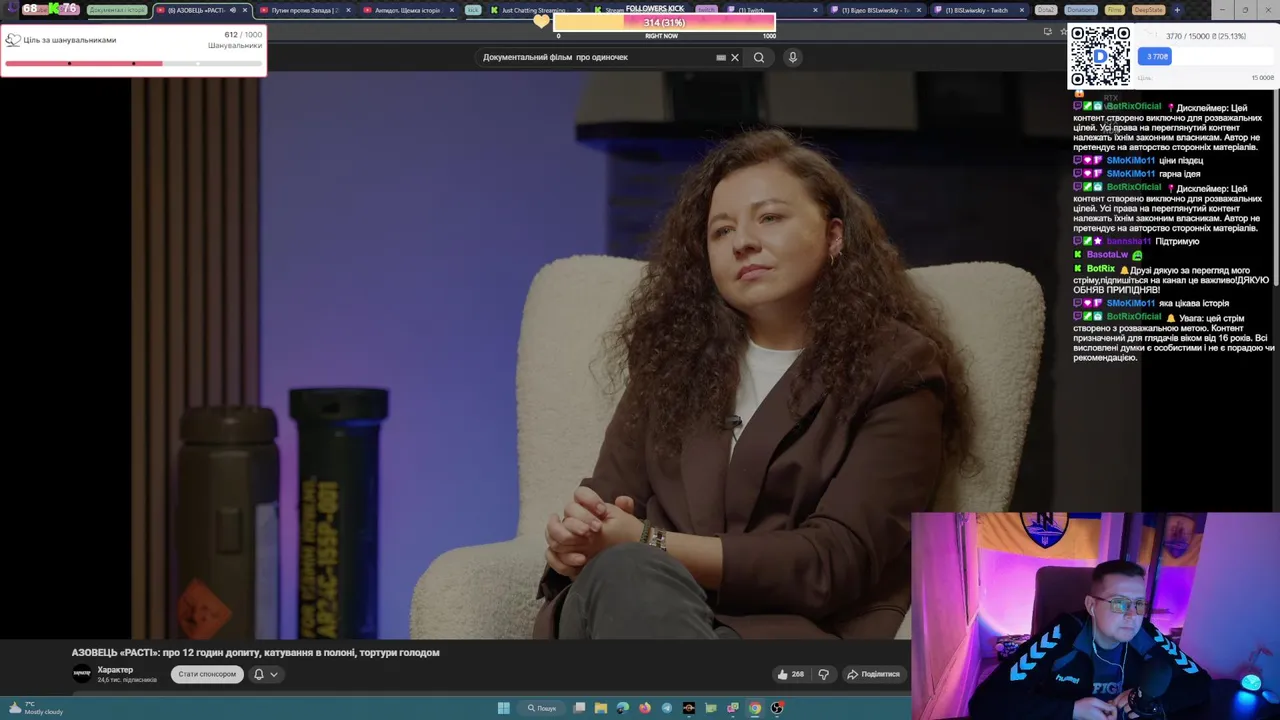The width and height of the screenshot is (1280, 720).
Task: Open the Характер channel avatar
Action: [82, 674]
